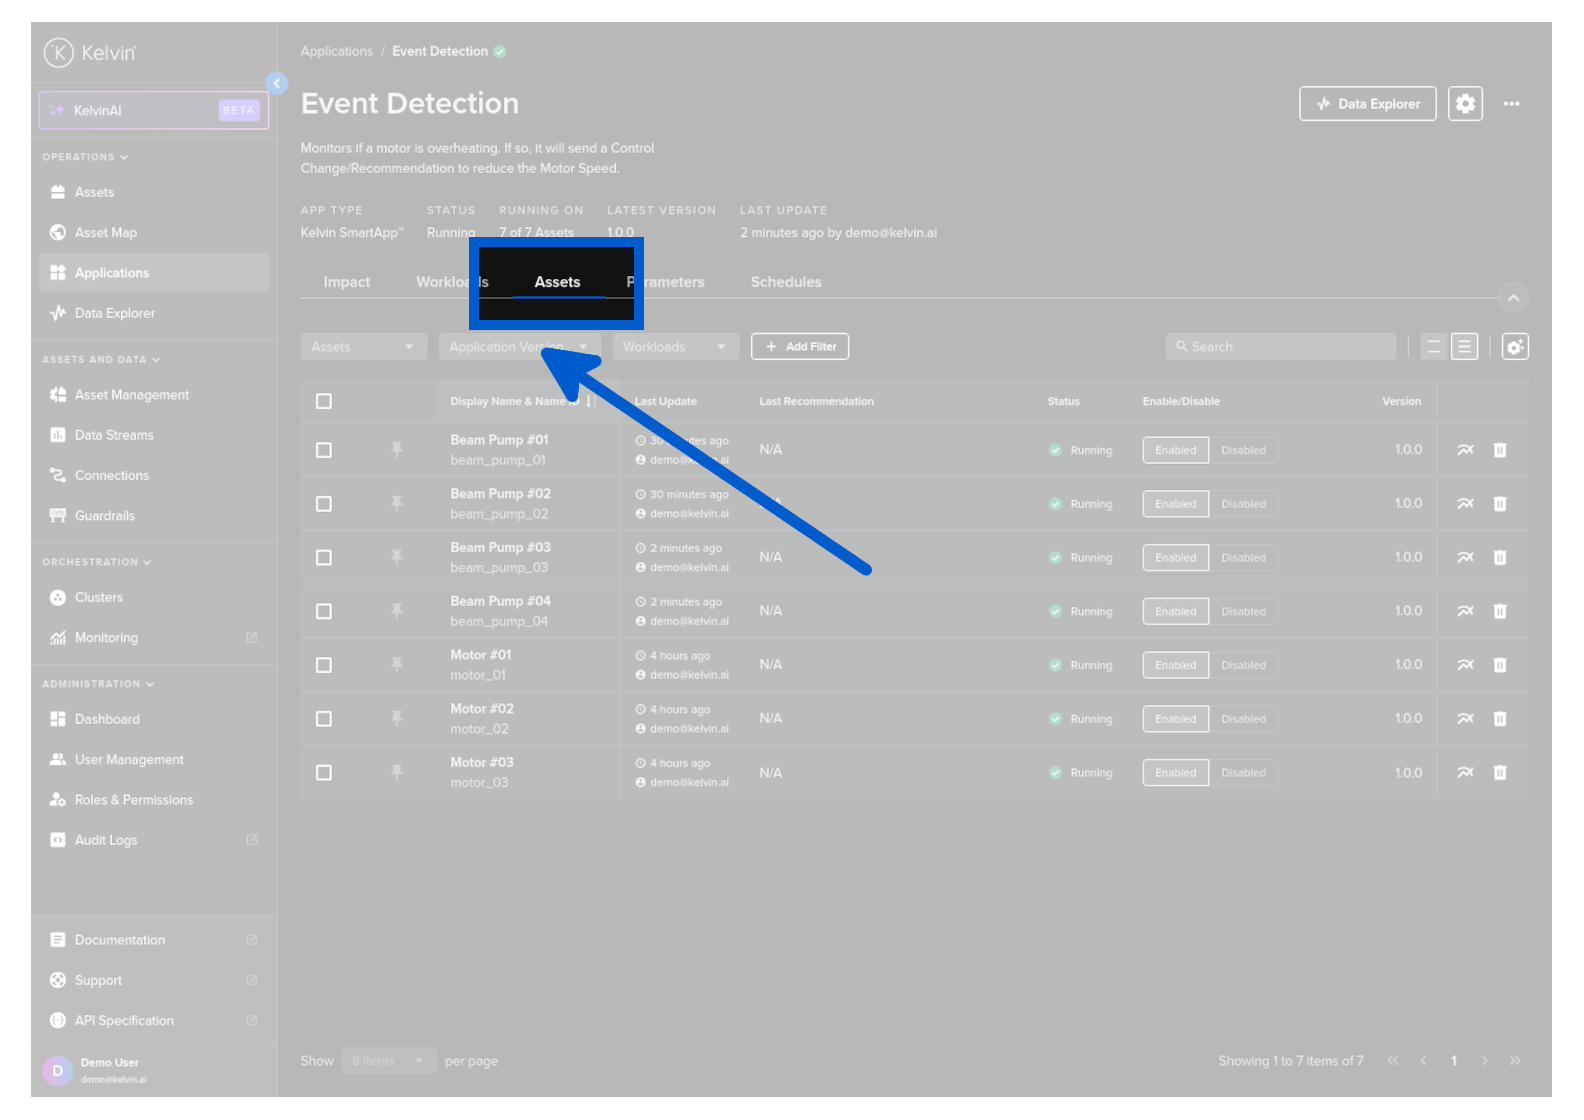The height and width of the screenshot is (1120, 1584).
Task: Open the chart icon for Motor #02 row
Action: tap(1465, 719)
